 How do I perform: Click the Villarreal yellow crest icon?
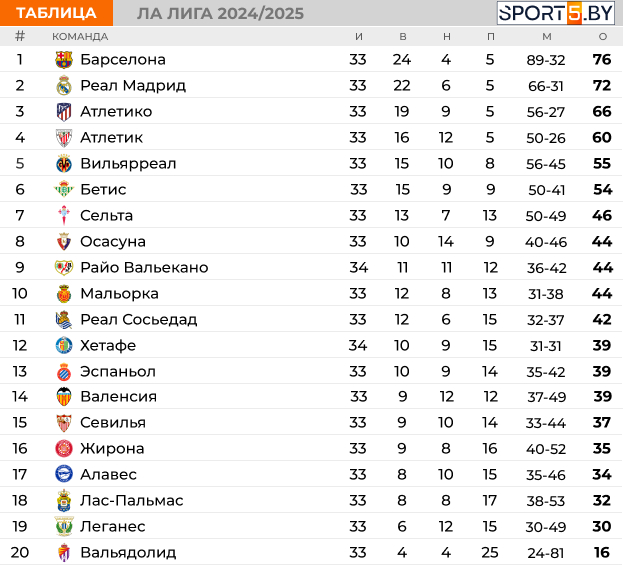64,164
